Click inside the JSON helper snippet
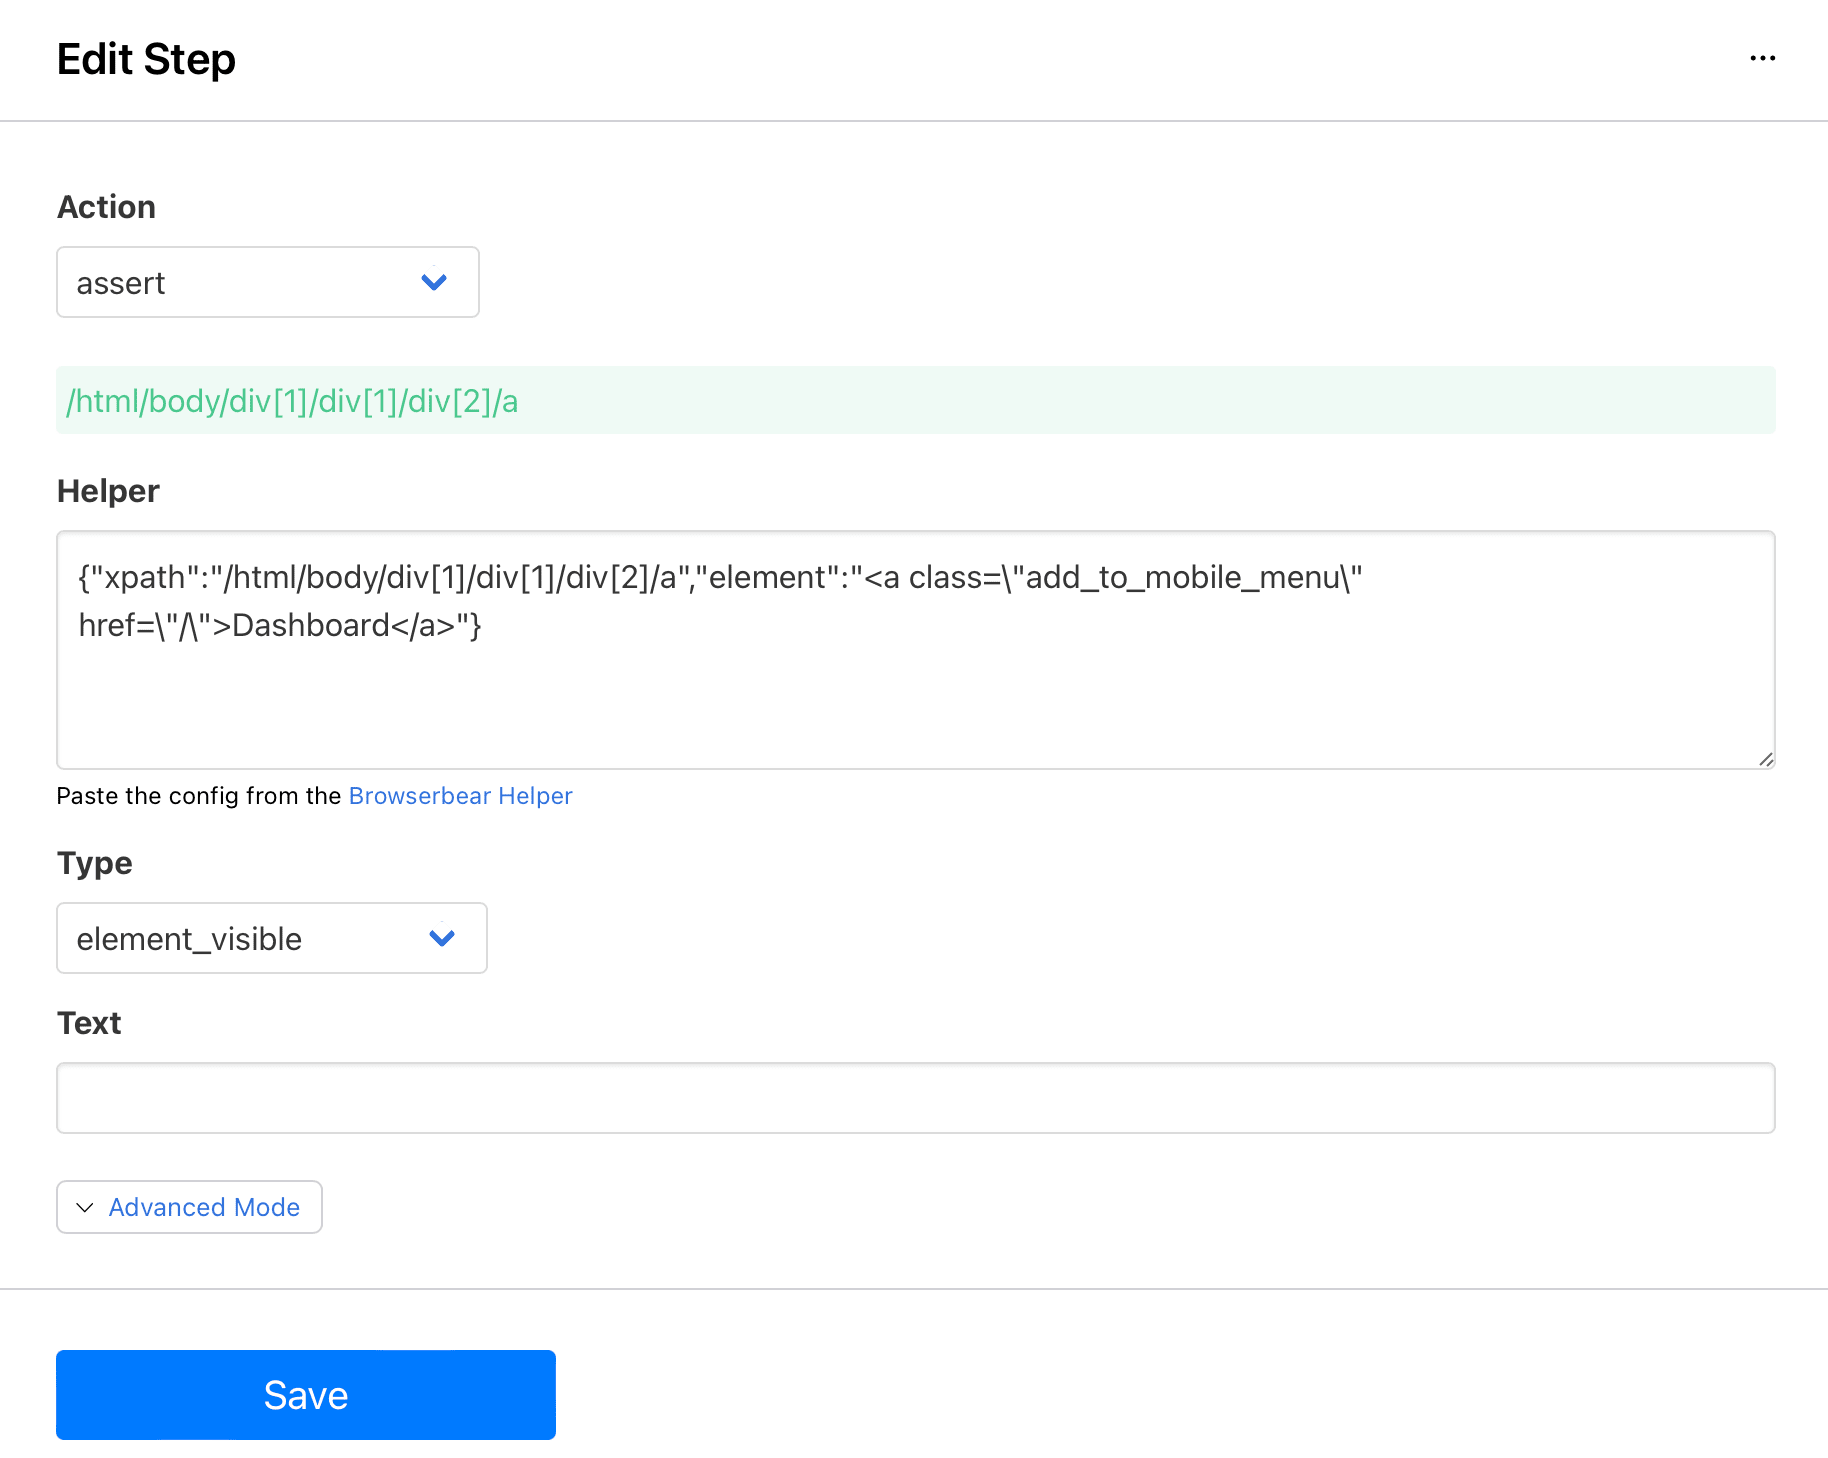Image resolution: width=1828 pixels, height=1458 pixels. pos(700,600)
